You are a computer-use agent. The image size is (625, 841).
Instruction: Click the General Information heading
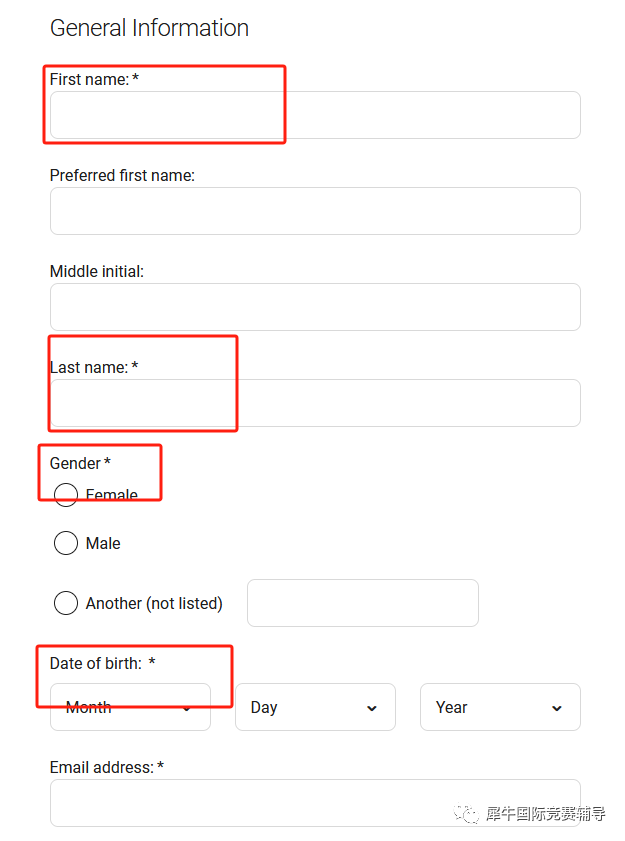pos(149,28)
